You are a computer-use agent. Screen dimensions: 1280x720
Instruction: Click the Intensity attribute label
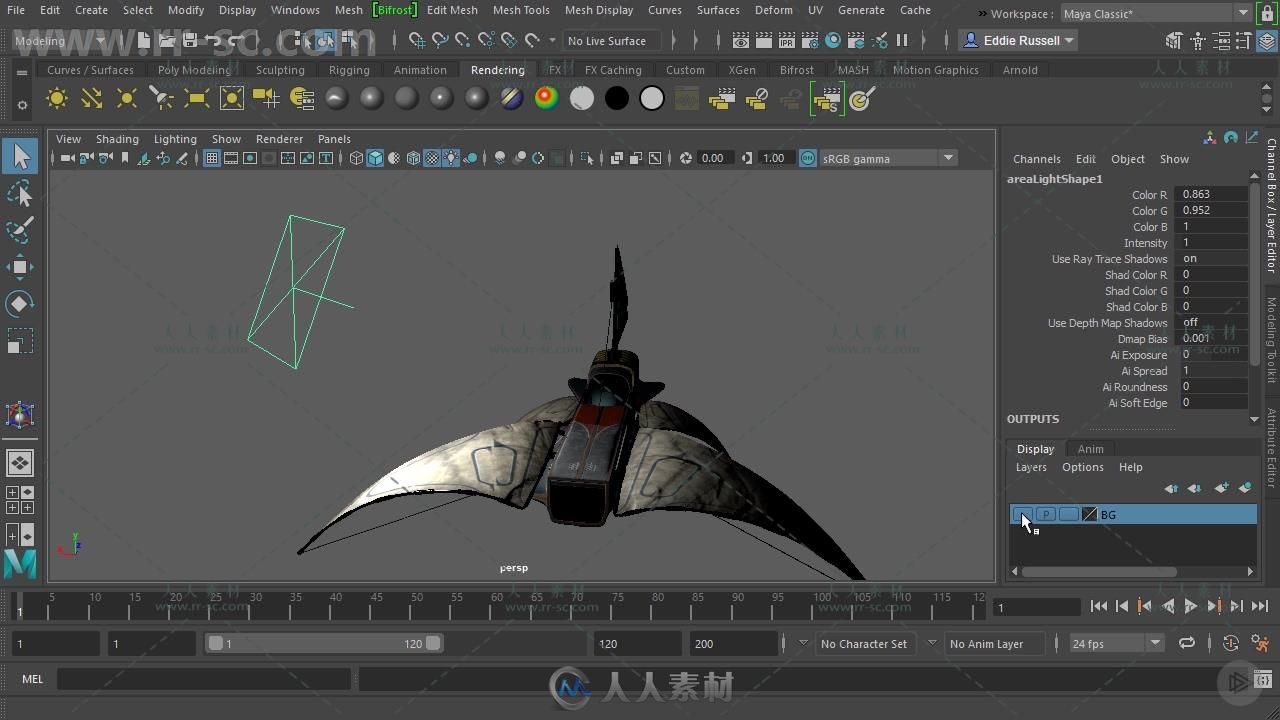pyautogui.click(x=1145, y=243)
